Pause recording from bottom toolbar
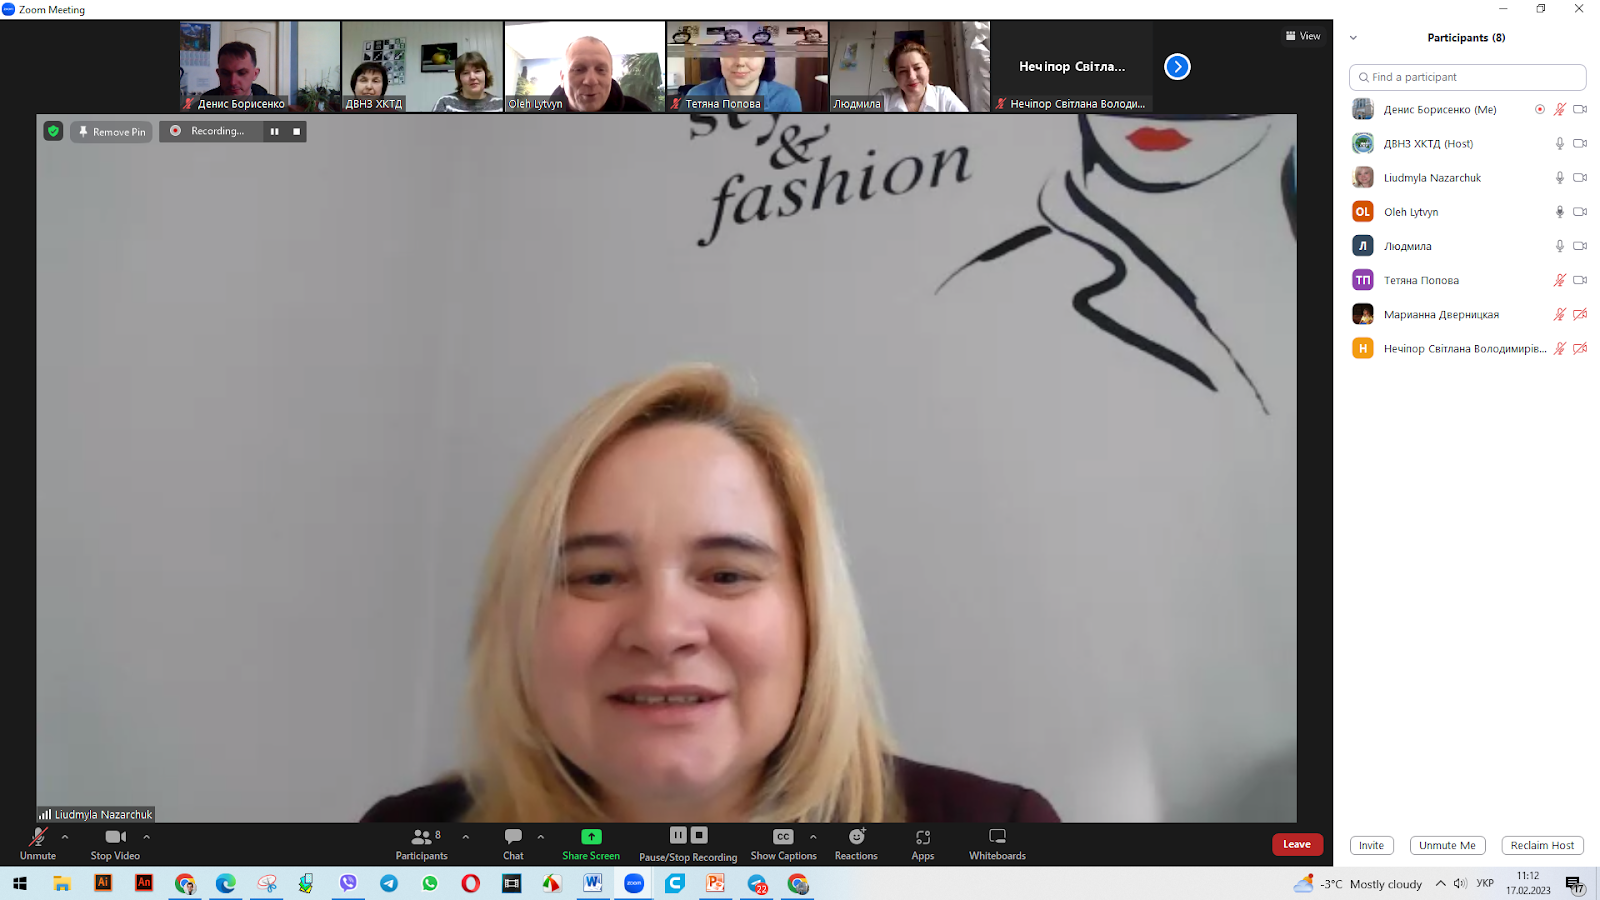This screenshot has height=900, width=1600. point(678,835)
